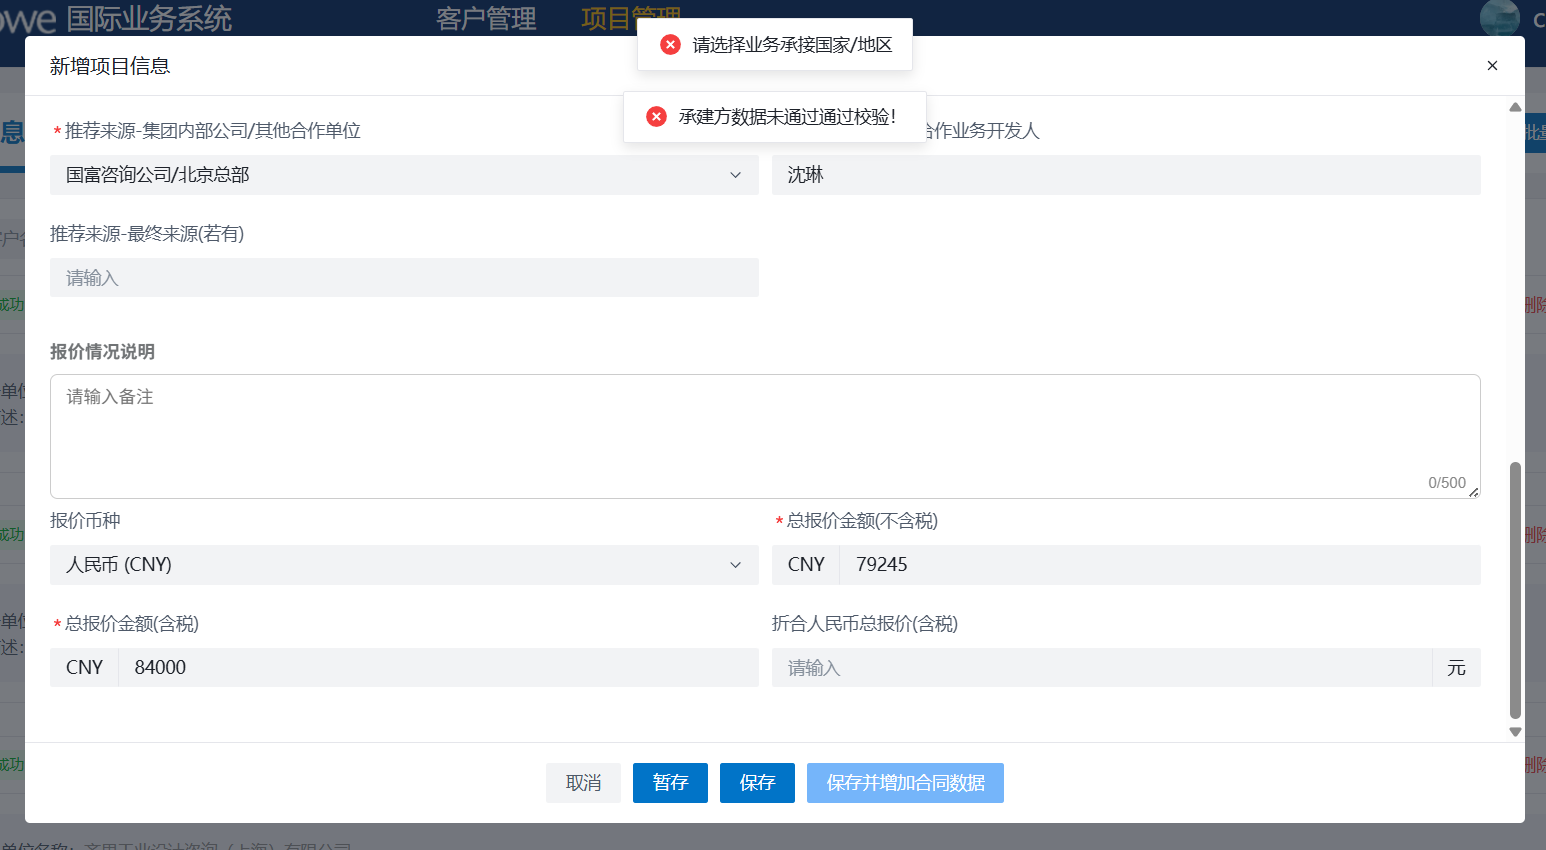Click the 暂存 button
This screenshot has height=850, width=1546.
point(670,783)
